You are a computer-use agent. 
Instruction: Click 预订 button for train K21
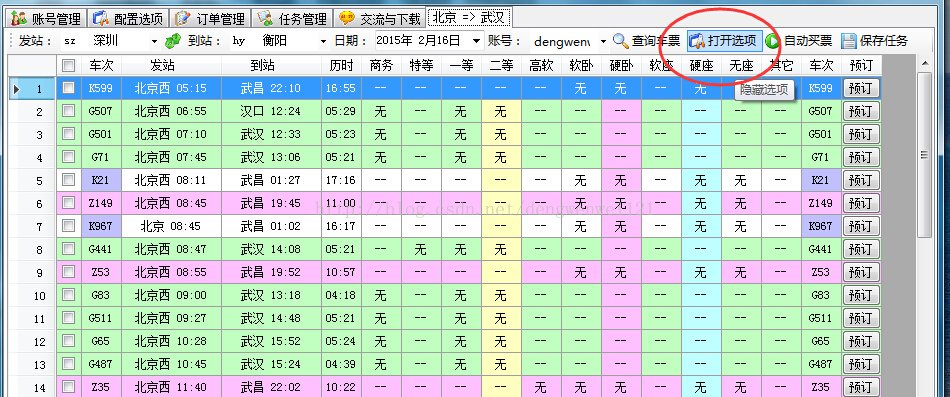tap(861, 181)
